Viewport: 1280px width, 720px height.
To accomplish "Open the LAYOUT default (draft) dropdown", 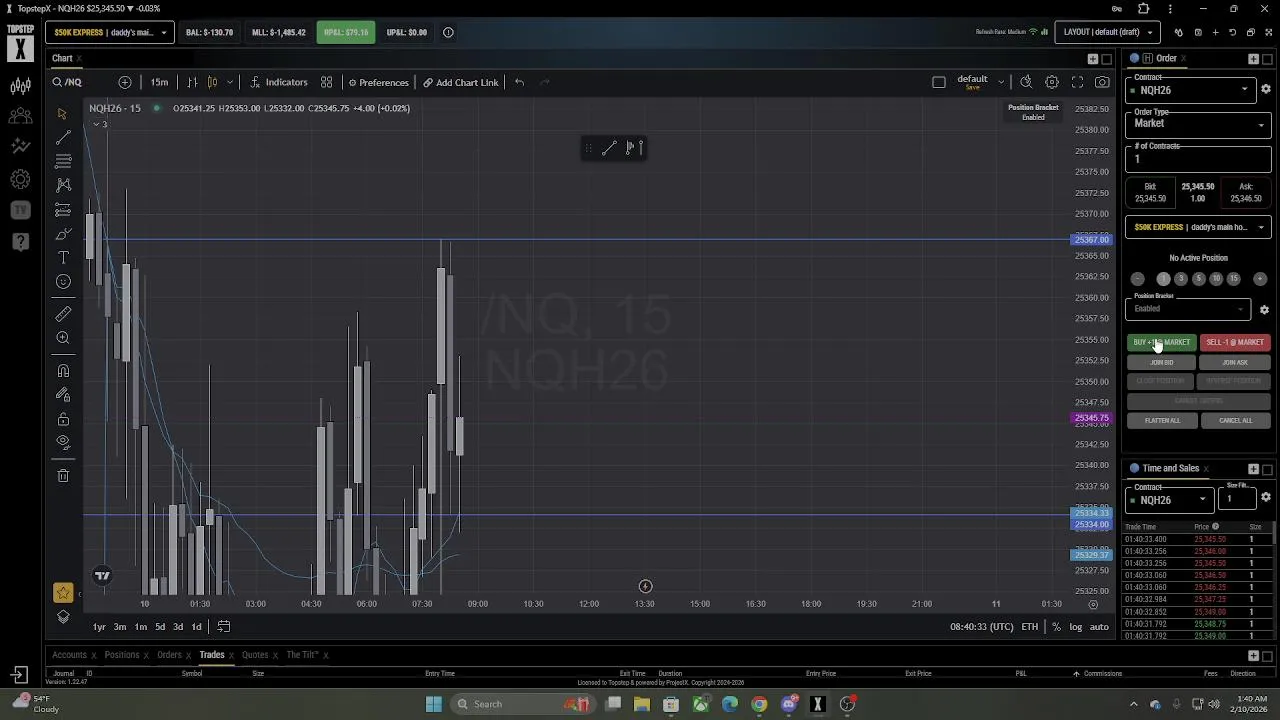I will click(1108, 32).
